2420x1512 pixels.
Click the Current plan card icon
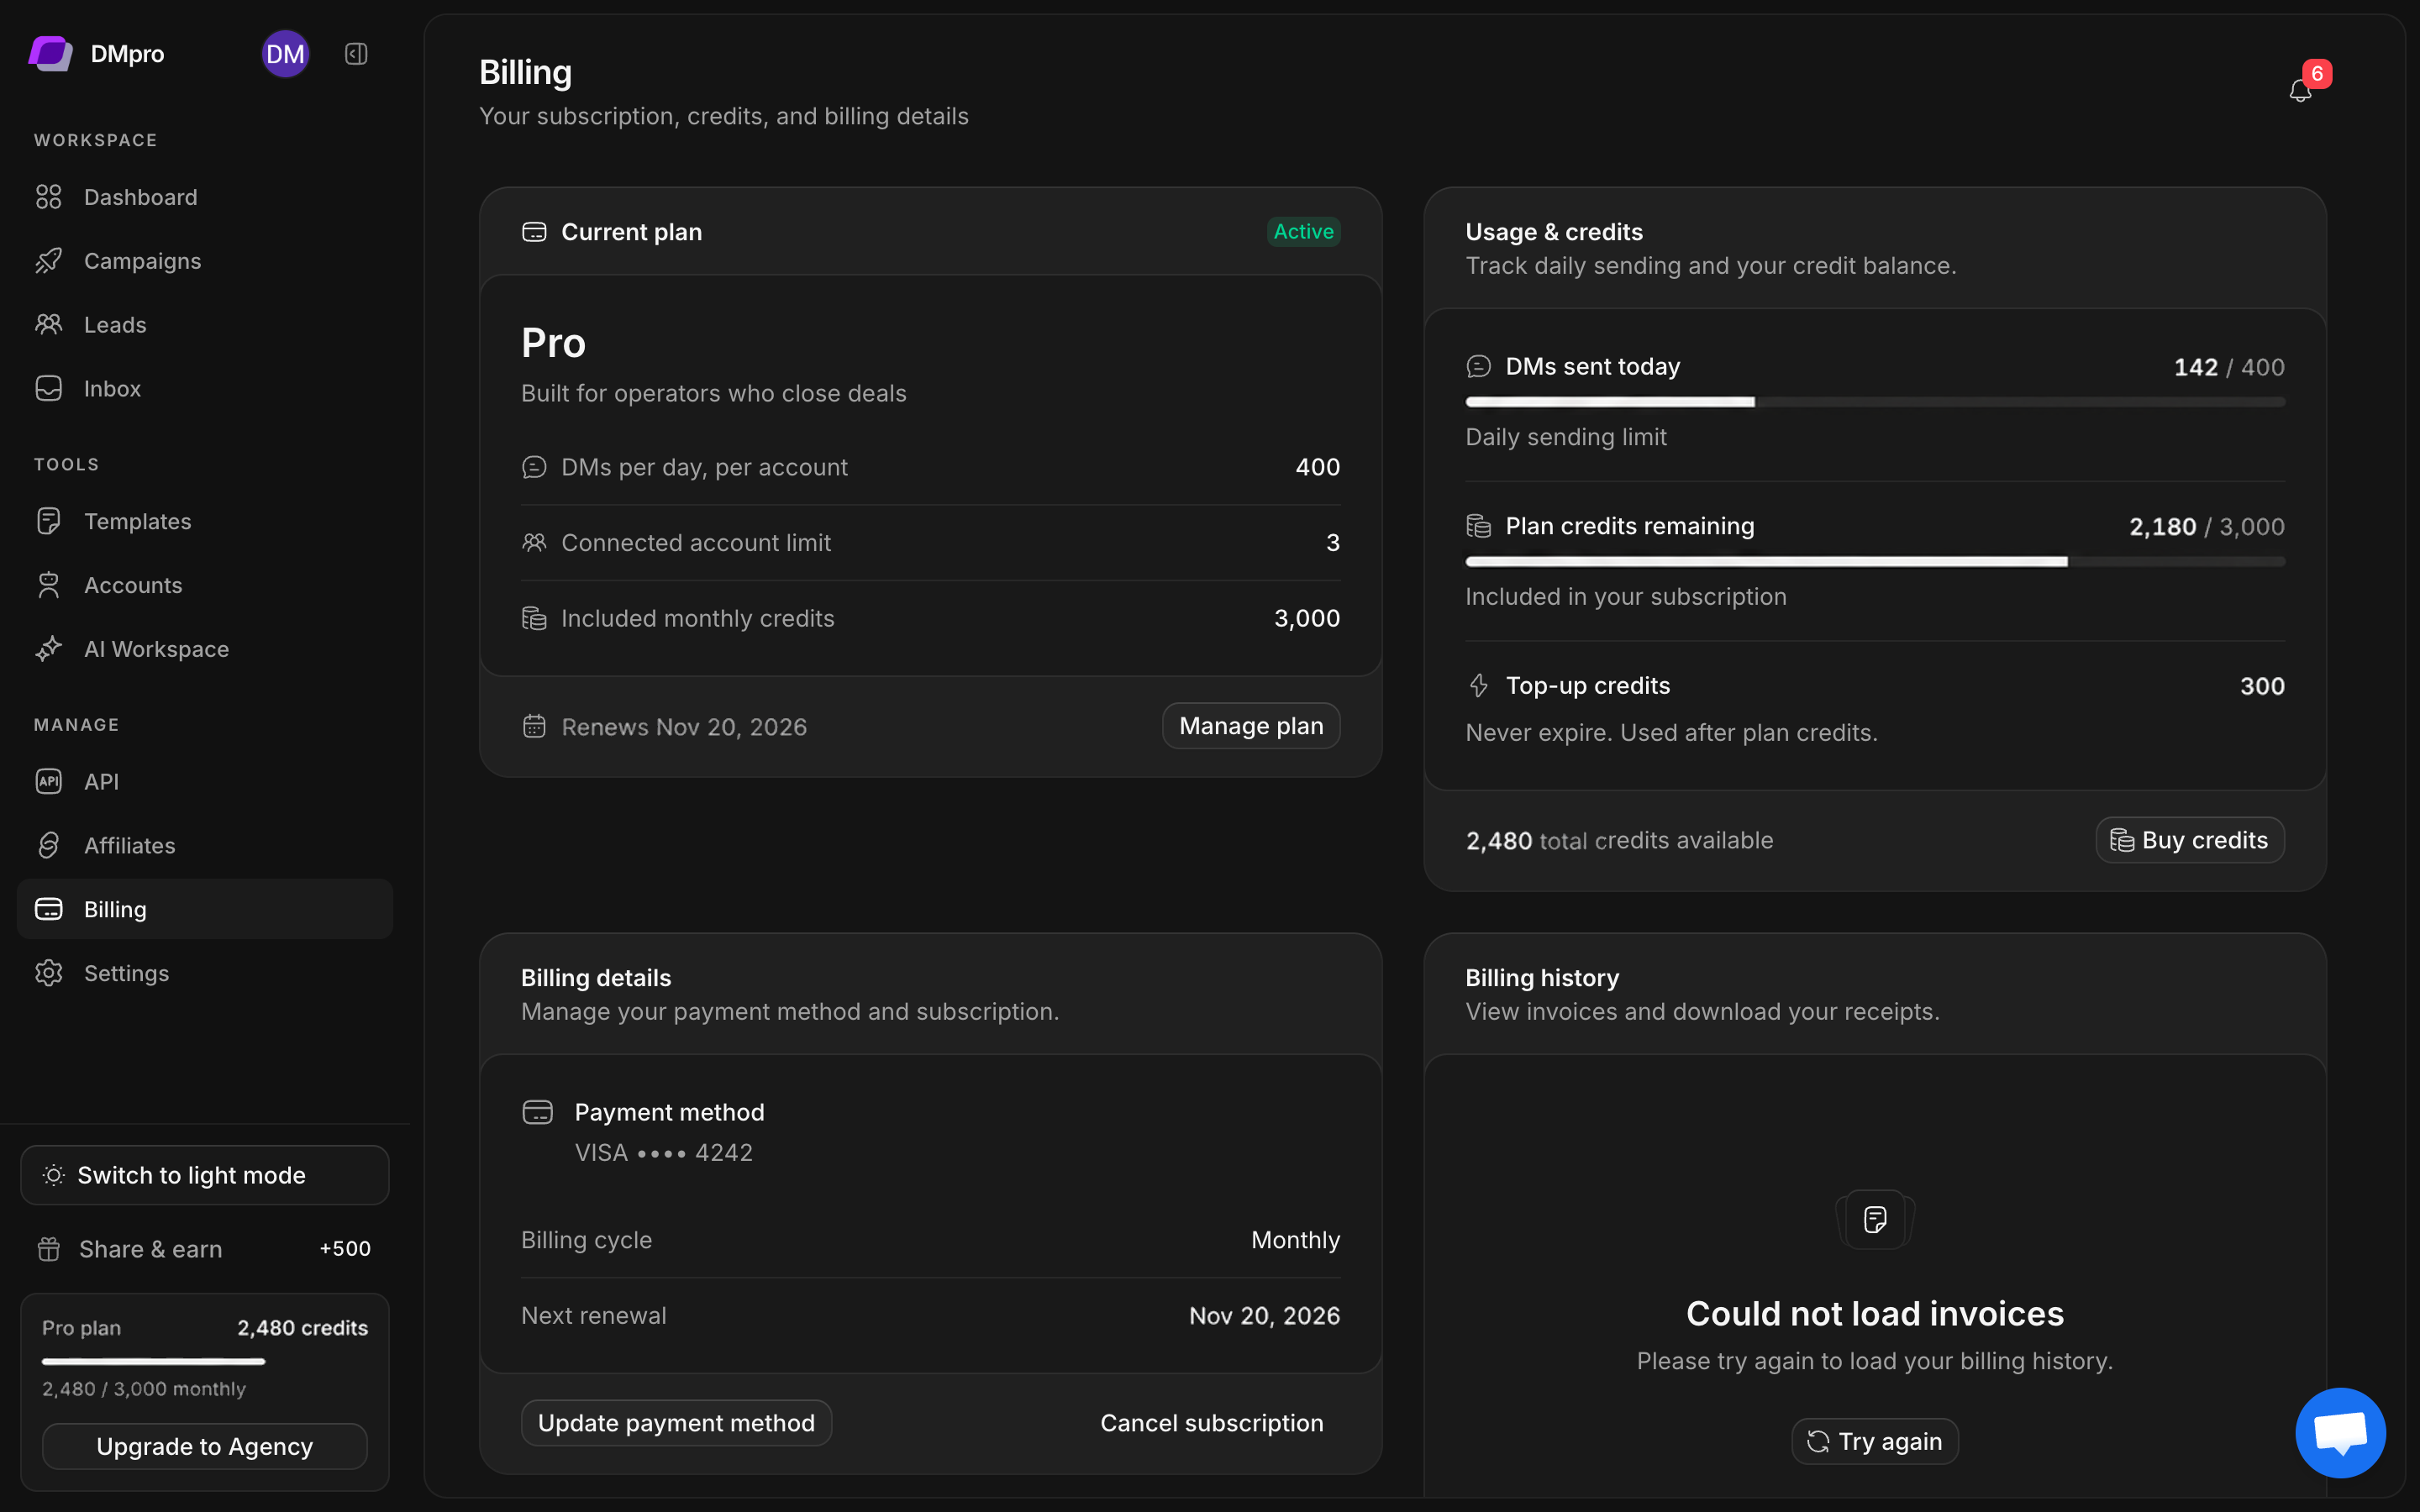tap(535, 232)
